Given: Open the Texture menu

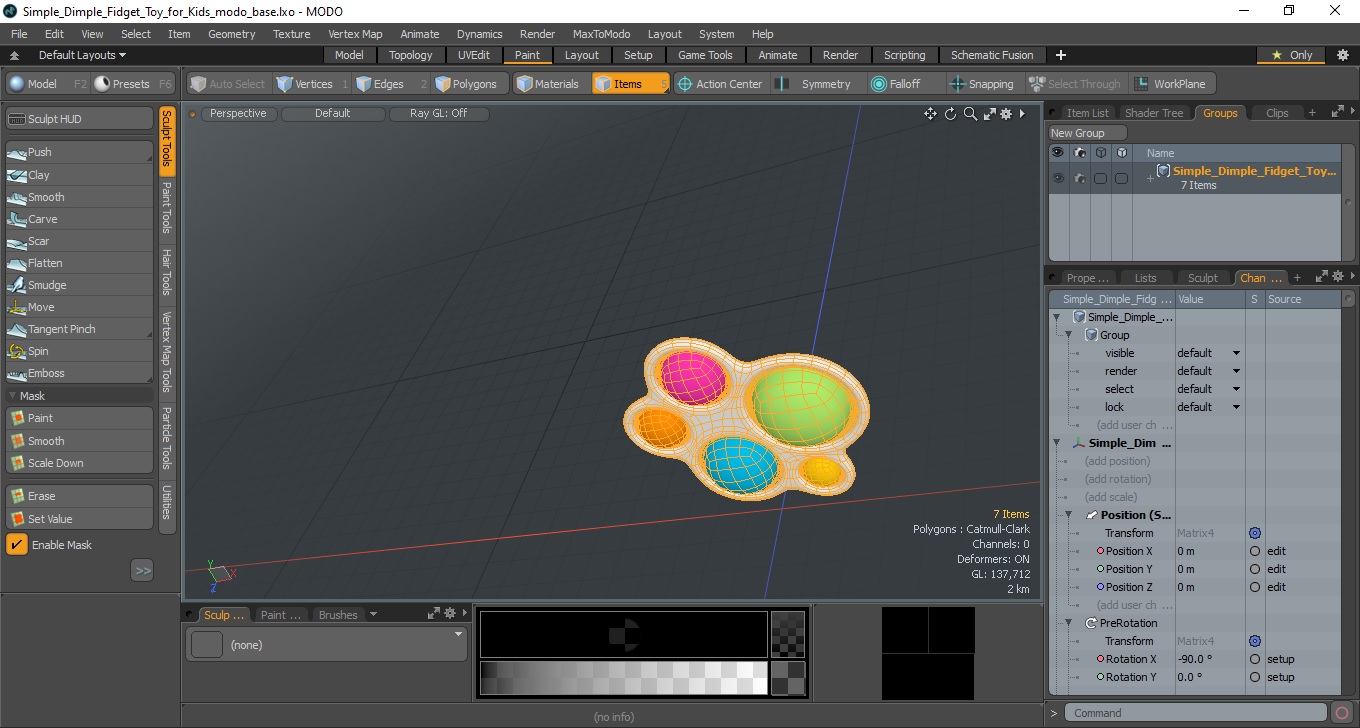Looking at the screenshot, I should pyautogui.click(x=291, y=34).
